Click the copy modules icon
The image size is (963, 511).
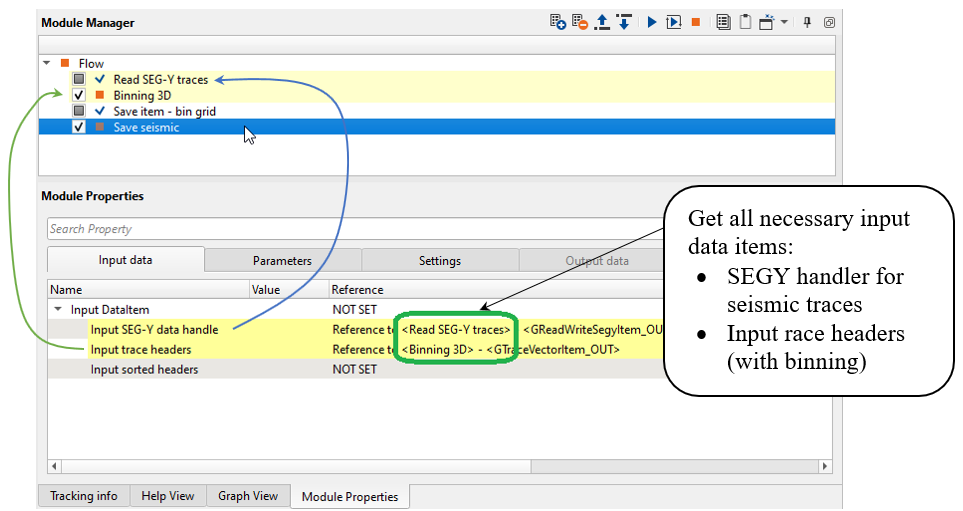point(723,22)
